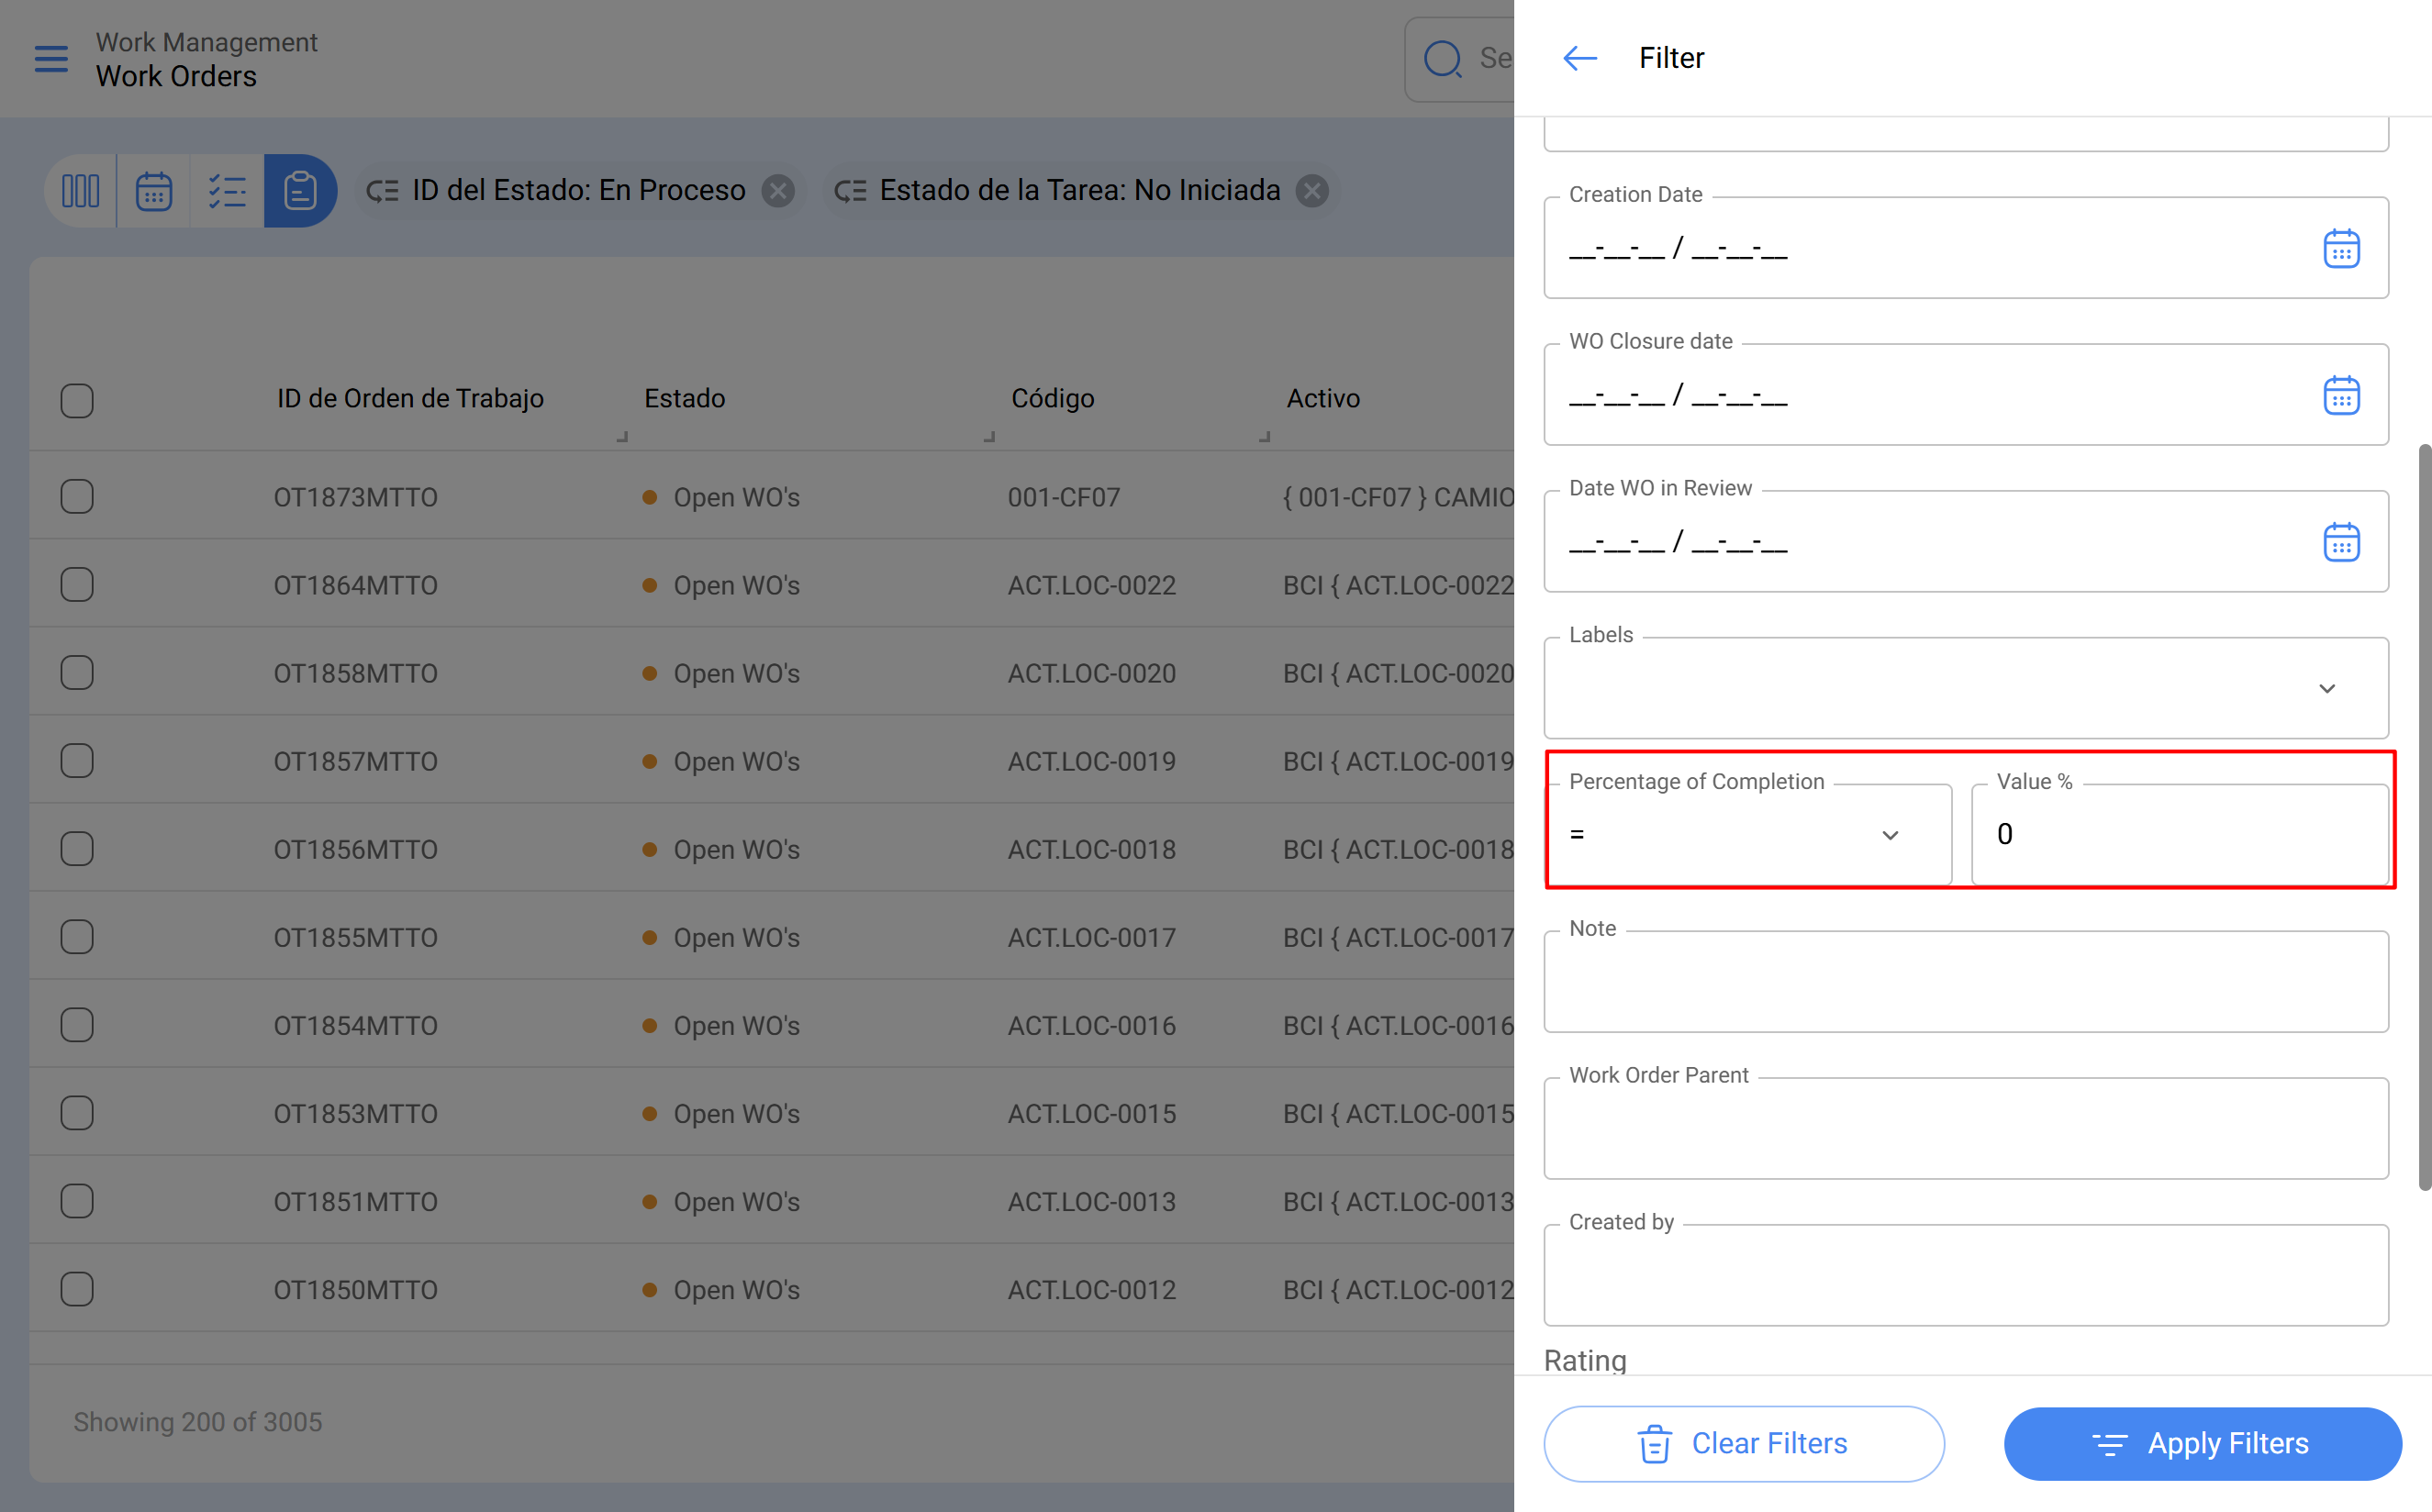The height and width of the screenshot is (1512, 2432).
Task: Click the Clear Filters button
Action: [1743, 1443]
